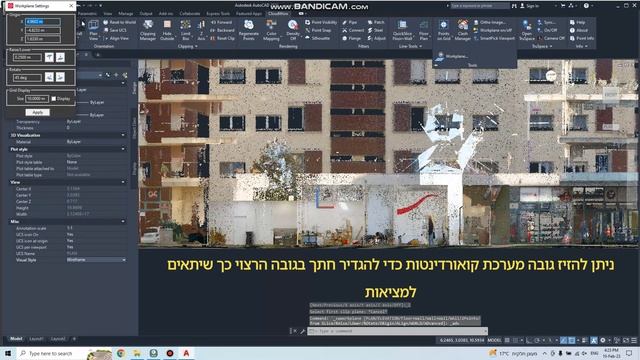The width and height of the screenshot is (640, 360).
Task: Click the Raise/Lower distance input field
Action: 26,58
